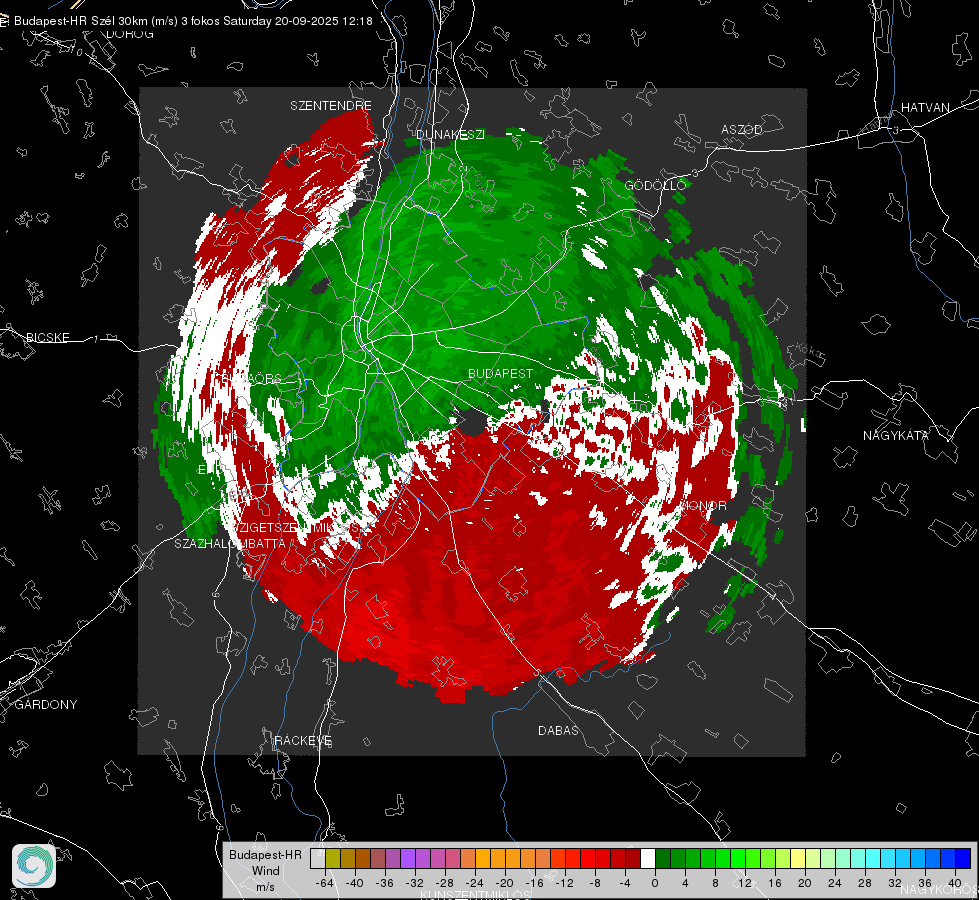Click the swirl logo icon at bottom left
The width and height of the screenshot is (979, 900).
pos(34,866)
